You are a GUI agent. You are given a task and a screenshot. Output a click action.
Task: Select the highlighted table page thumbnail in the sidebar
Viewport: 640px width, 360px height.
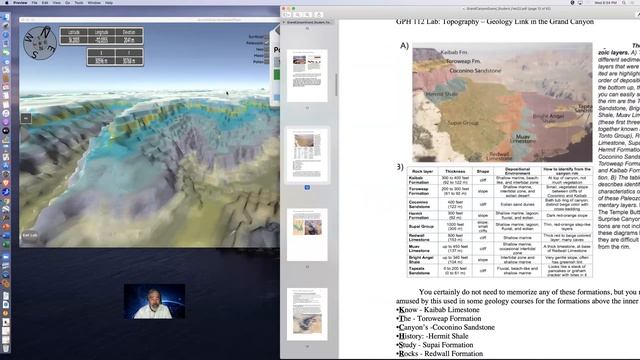click(307, 155)
